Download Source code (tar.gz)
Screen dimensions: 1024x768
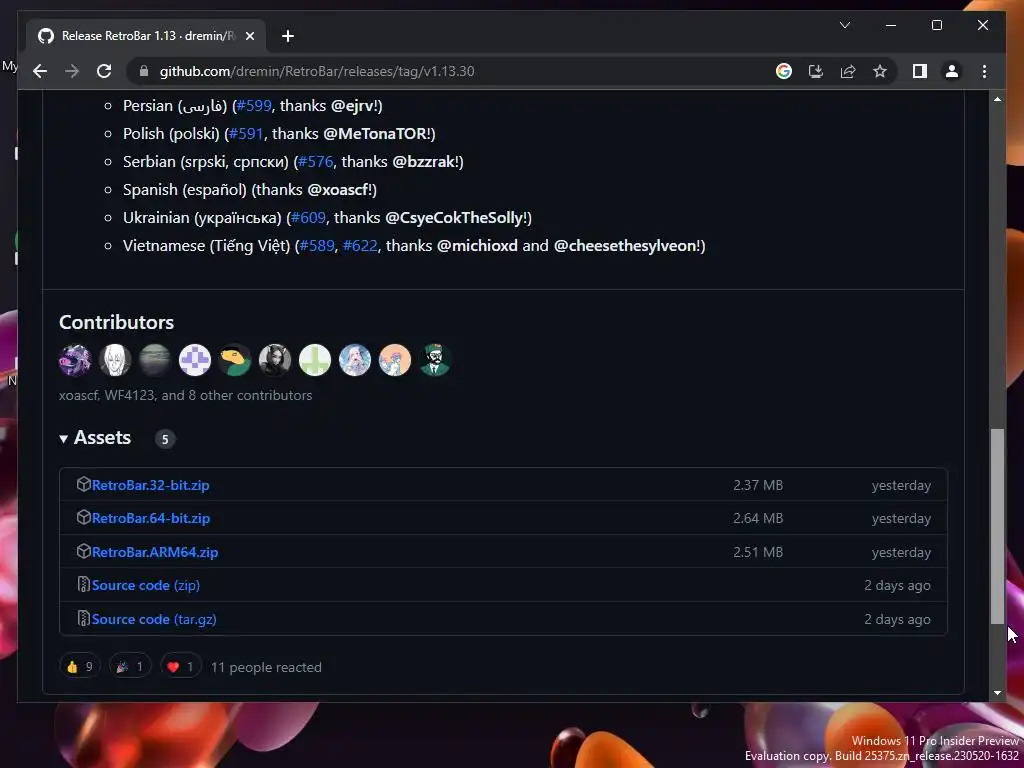(154, 619)
